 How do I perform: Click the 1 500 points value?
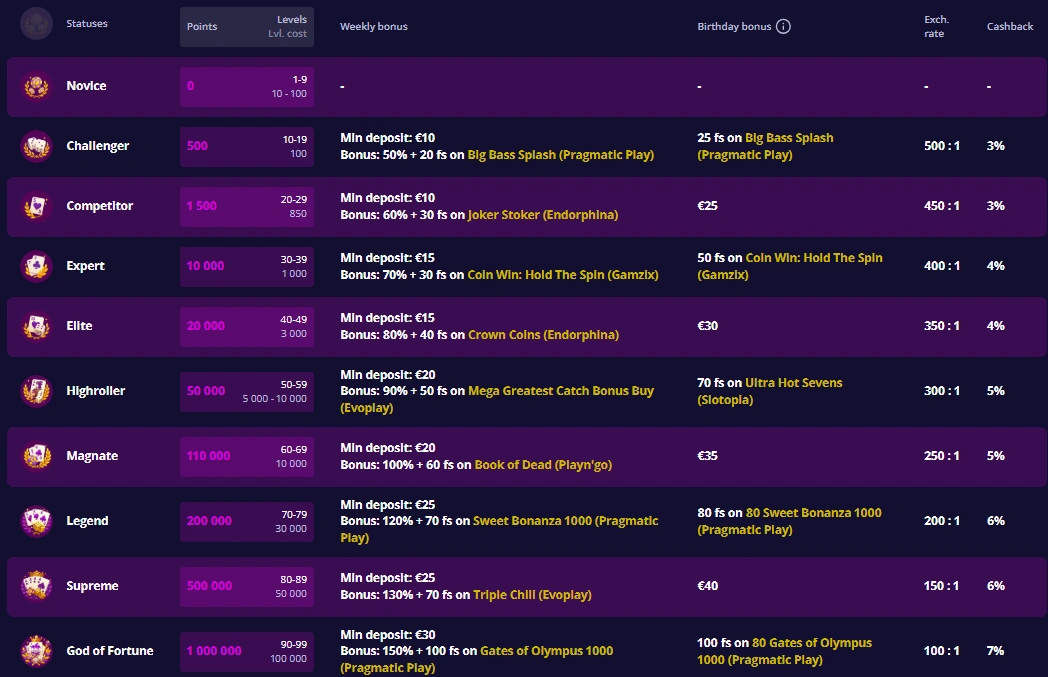pyautogui.click(x=202, y=206)
